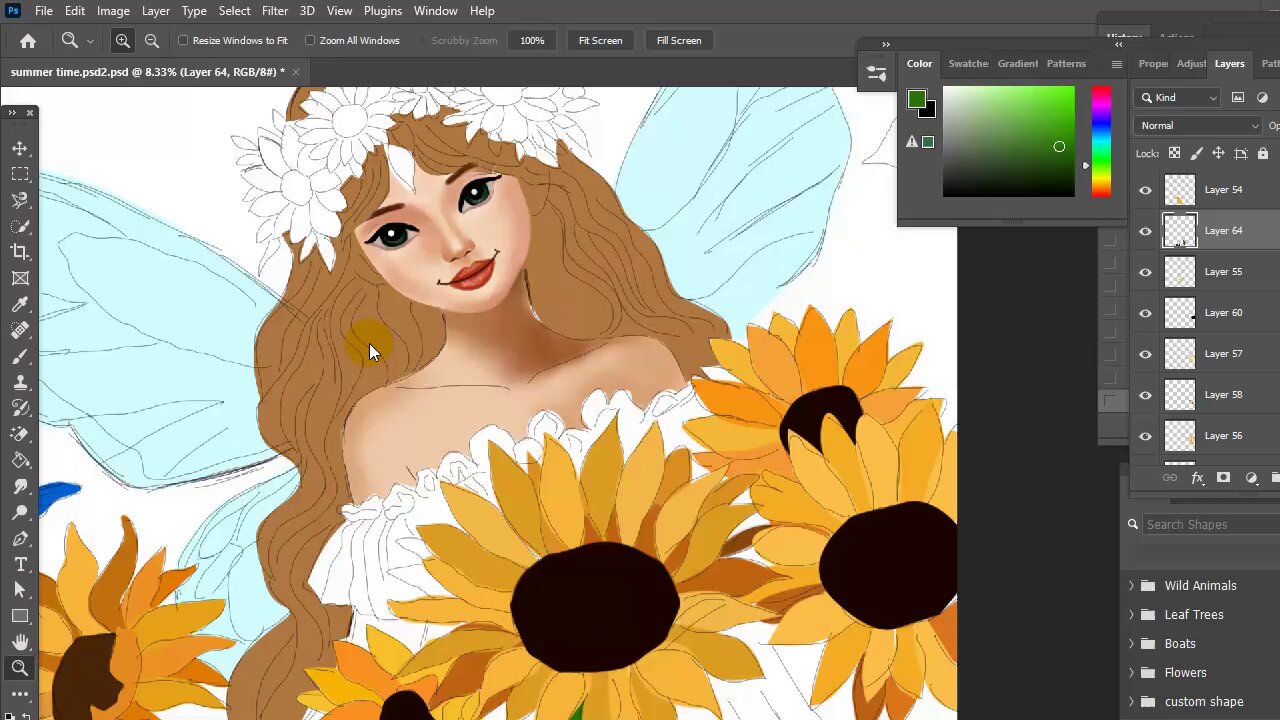Select the Eraser tool
This screenshot has height=720, width=1280.
(x=20, y=434)
